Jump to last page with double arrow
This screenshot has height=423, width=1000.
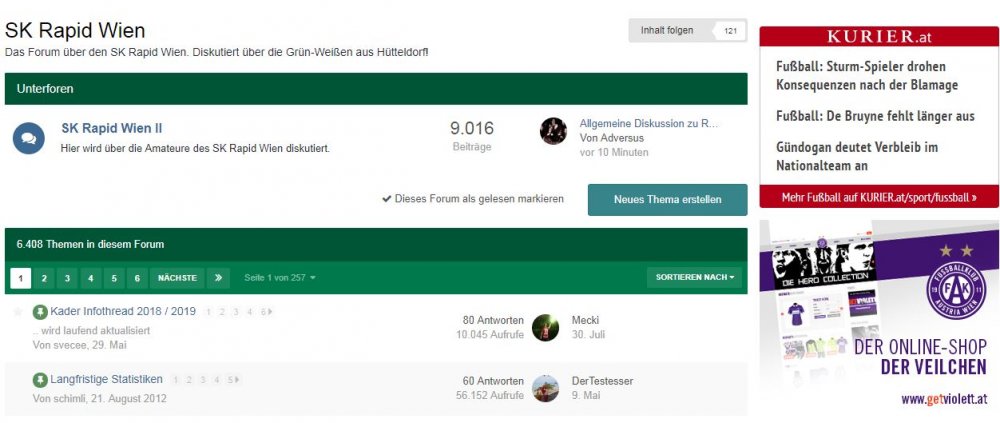(x=218, y=278)
